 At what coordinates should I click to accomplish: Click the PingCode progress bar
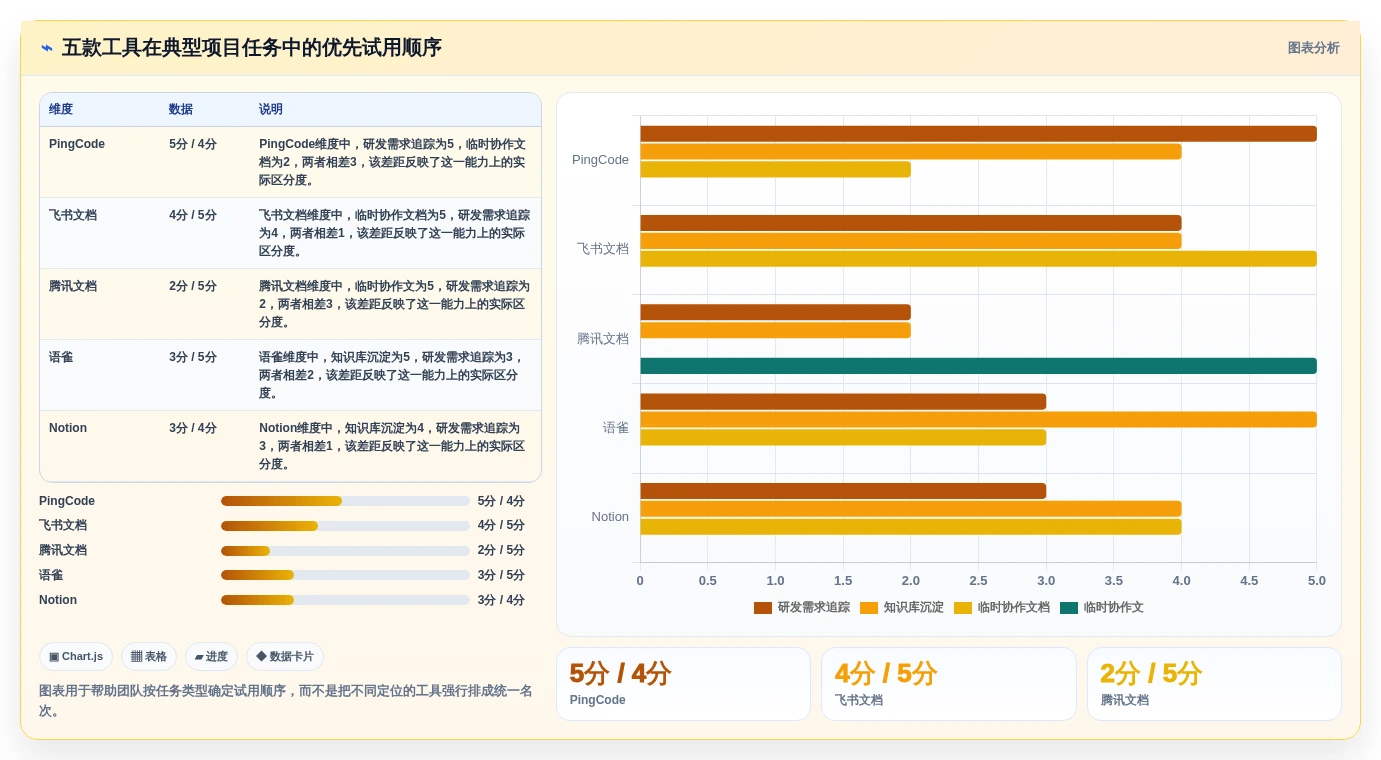[345, 501]
